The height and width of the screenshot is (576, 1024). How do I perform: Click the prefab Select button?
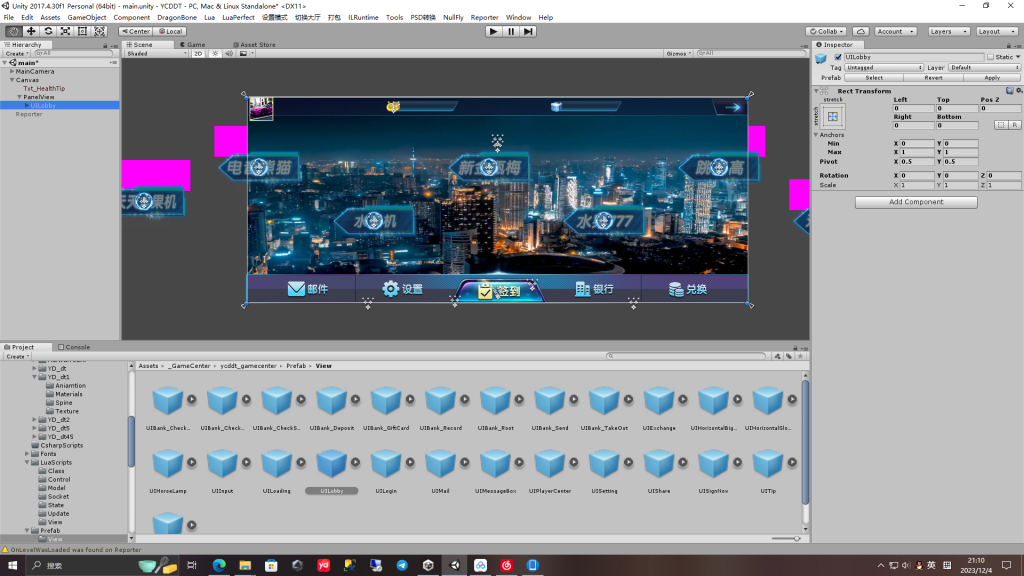tap(874, 78)
